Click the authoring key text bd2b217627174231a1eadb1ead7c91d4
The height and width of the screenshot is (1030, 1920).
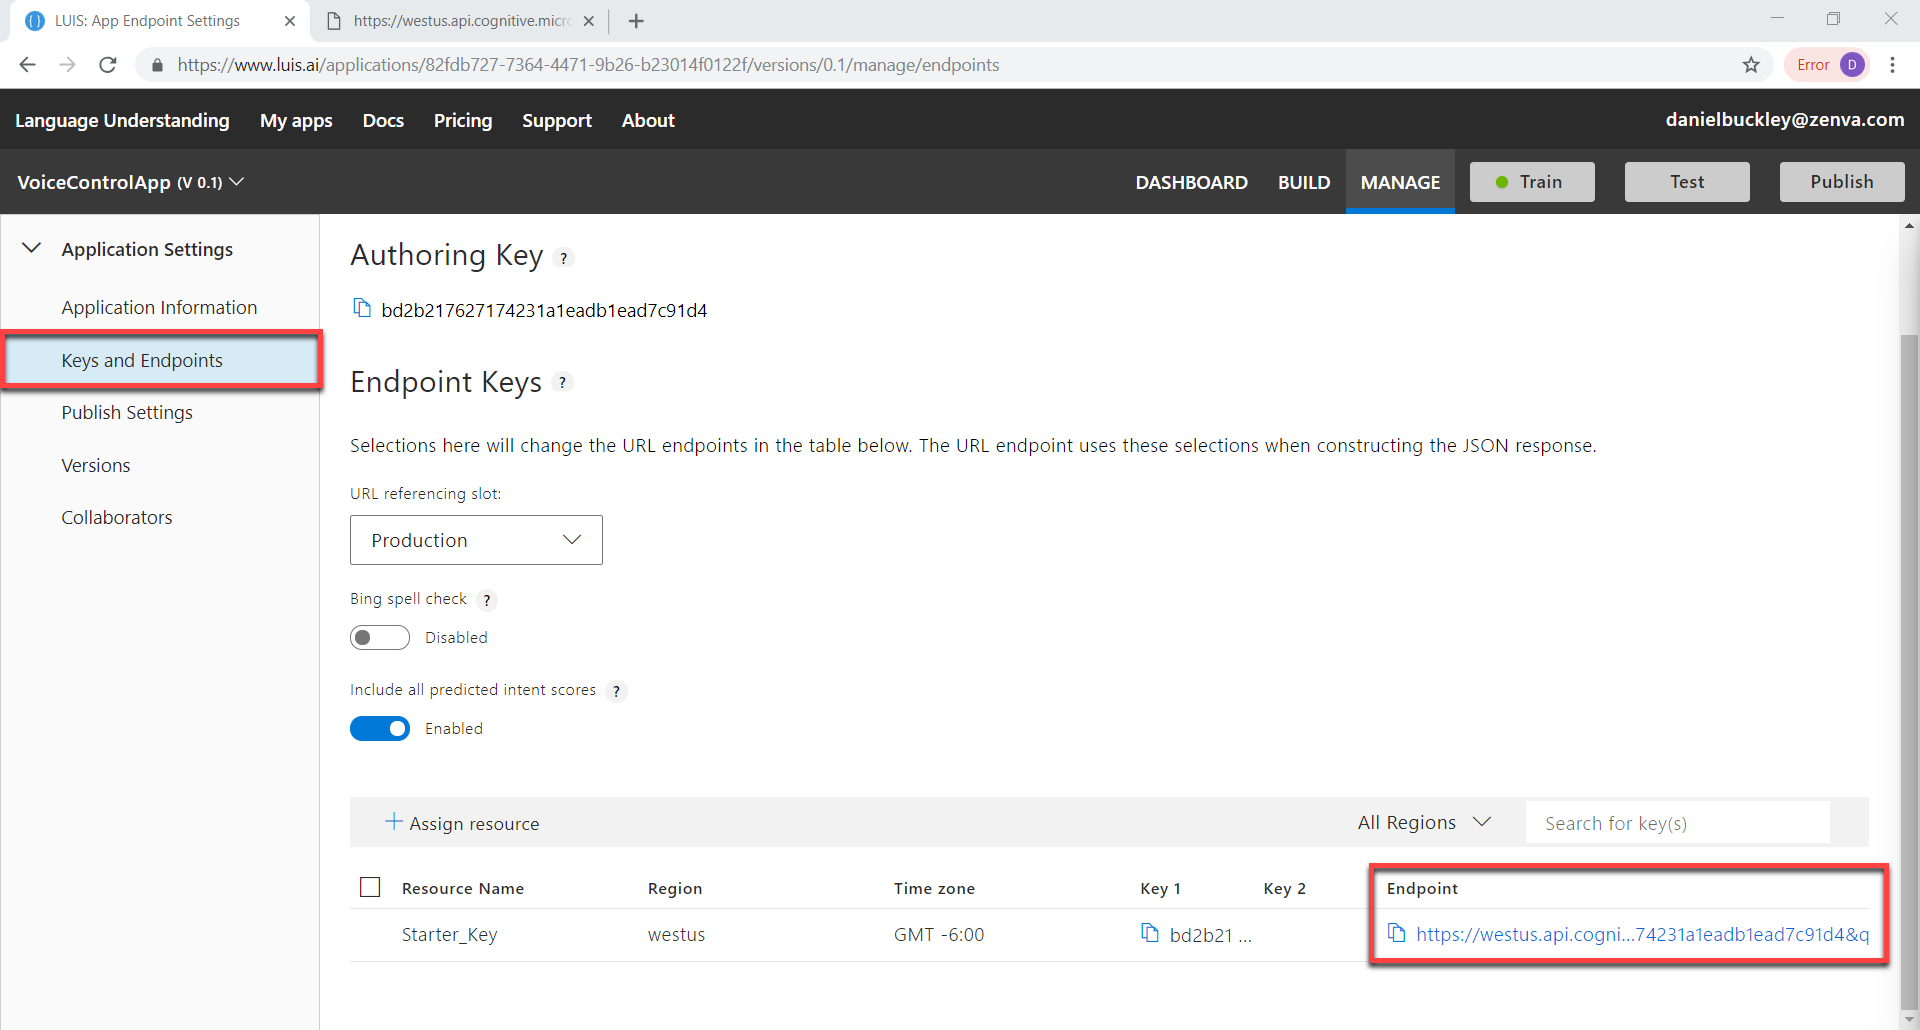[544, 310]
